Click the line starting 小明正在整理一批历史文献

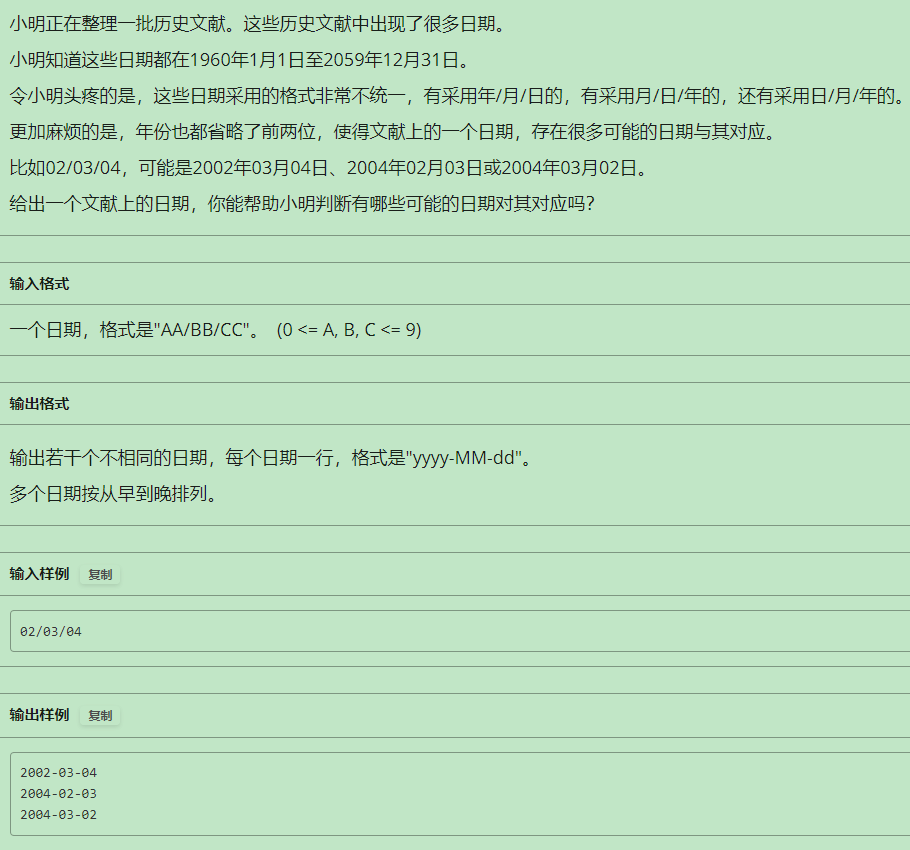[x=259, y=24]
